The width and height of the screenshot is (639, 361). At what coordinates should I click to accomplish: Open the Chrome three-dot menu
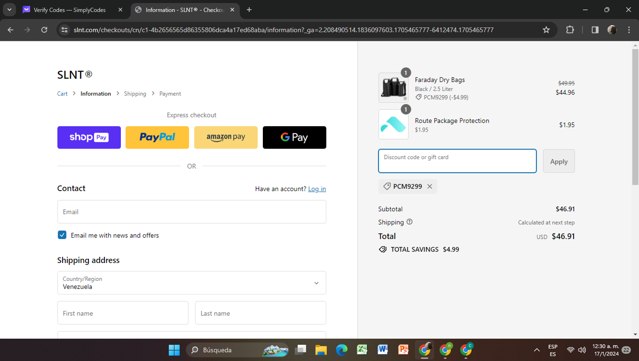(629, 30)
